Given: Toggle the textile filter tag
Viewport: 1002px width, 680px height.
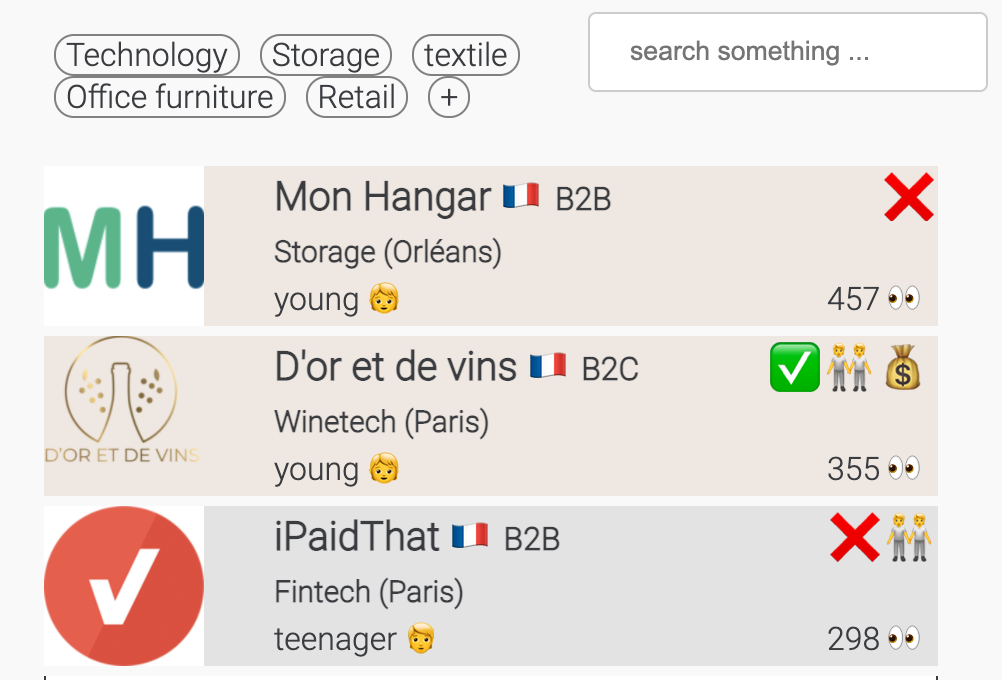Looking at the screenshot, I should coord(465,55).
